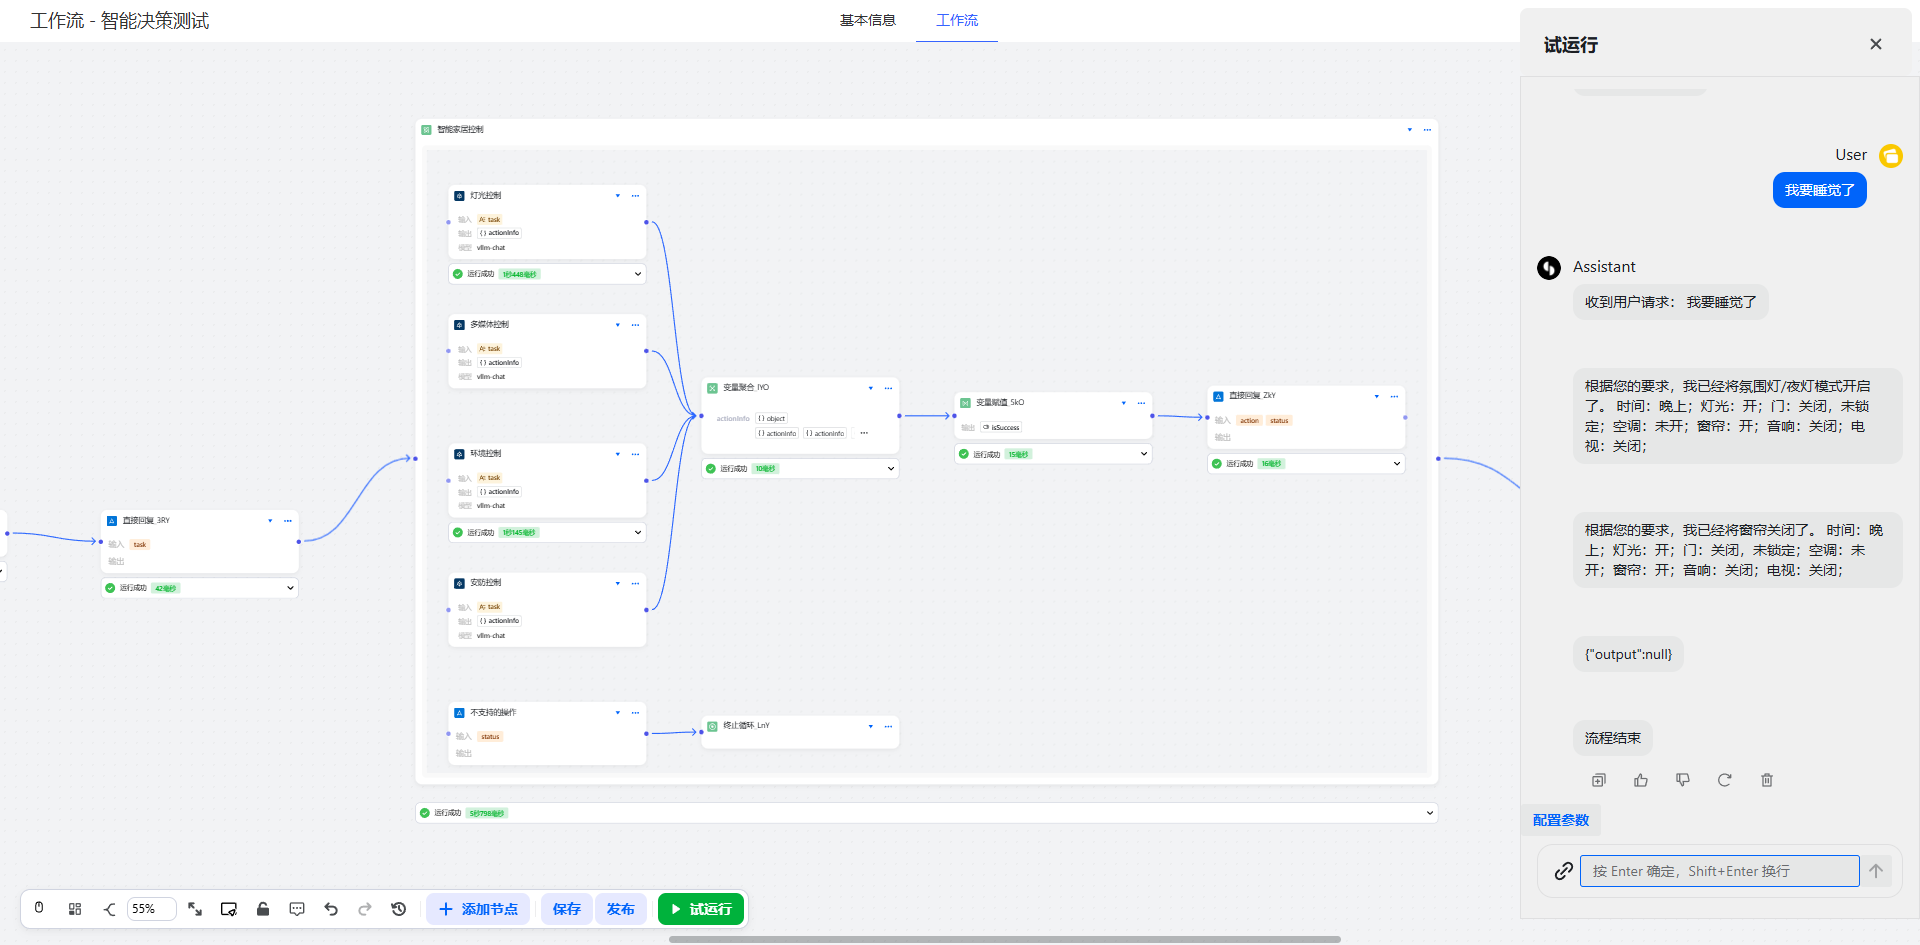Click the attachment link icon in chat
The width and height of the screenshot is (1920, 945).
click(x=1564, y=871)
